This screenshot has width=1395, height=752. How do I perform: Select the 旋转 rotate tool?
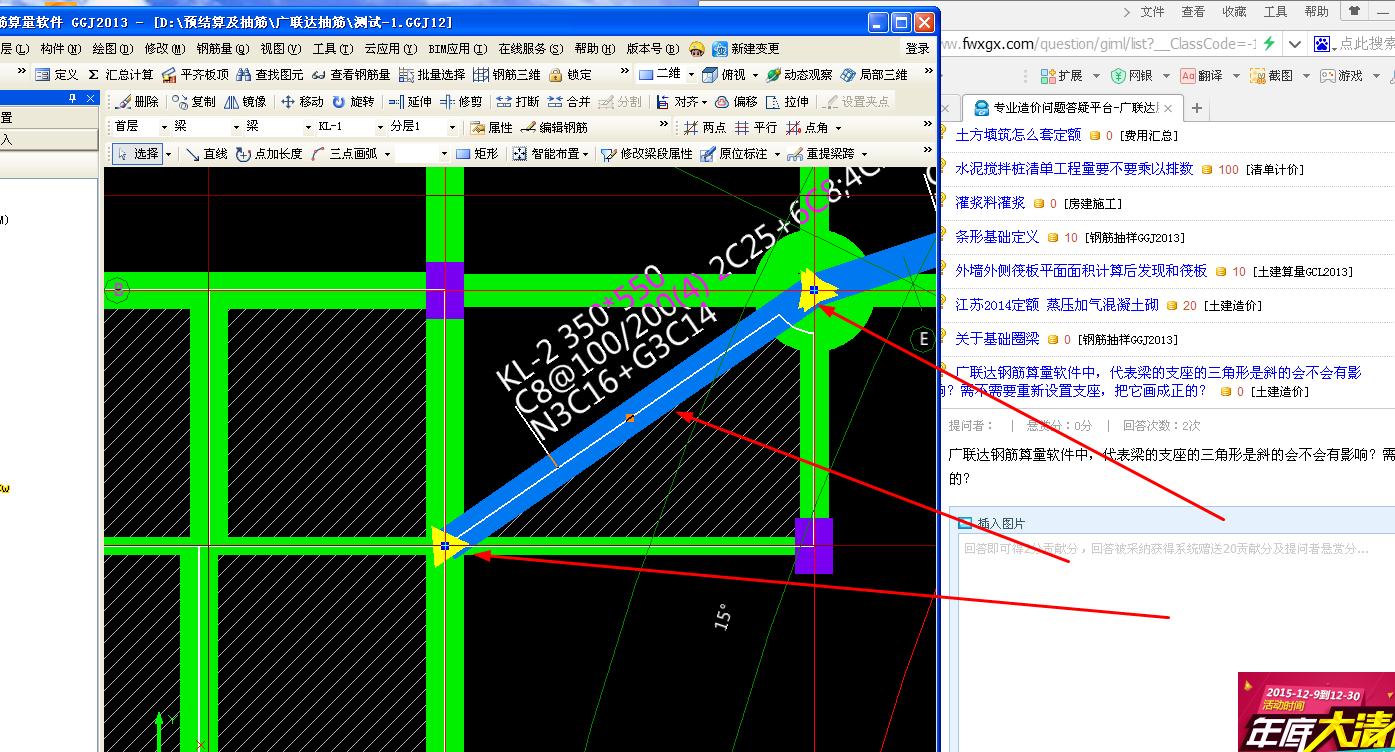(353, 102)
